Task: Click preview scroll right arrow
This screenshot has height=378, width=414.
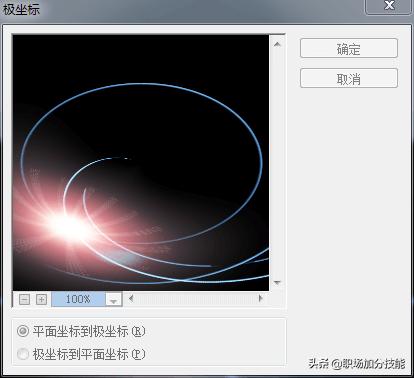Action: click(261, 298)
